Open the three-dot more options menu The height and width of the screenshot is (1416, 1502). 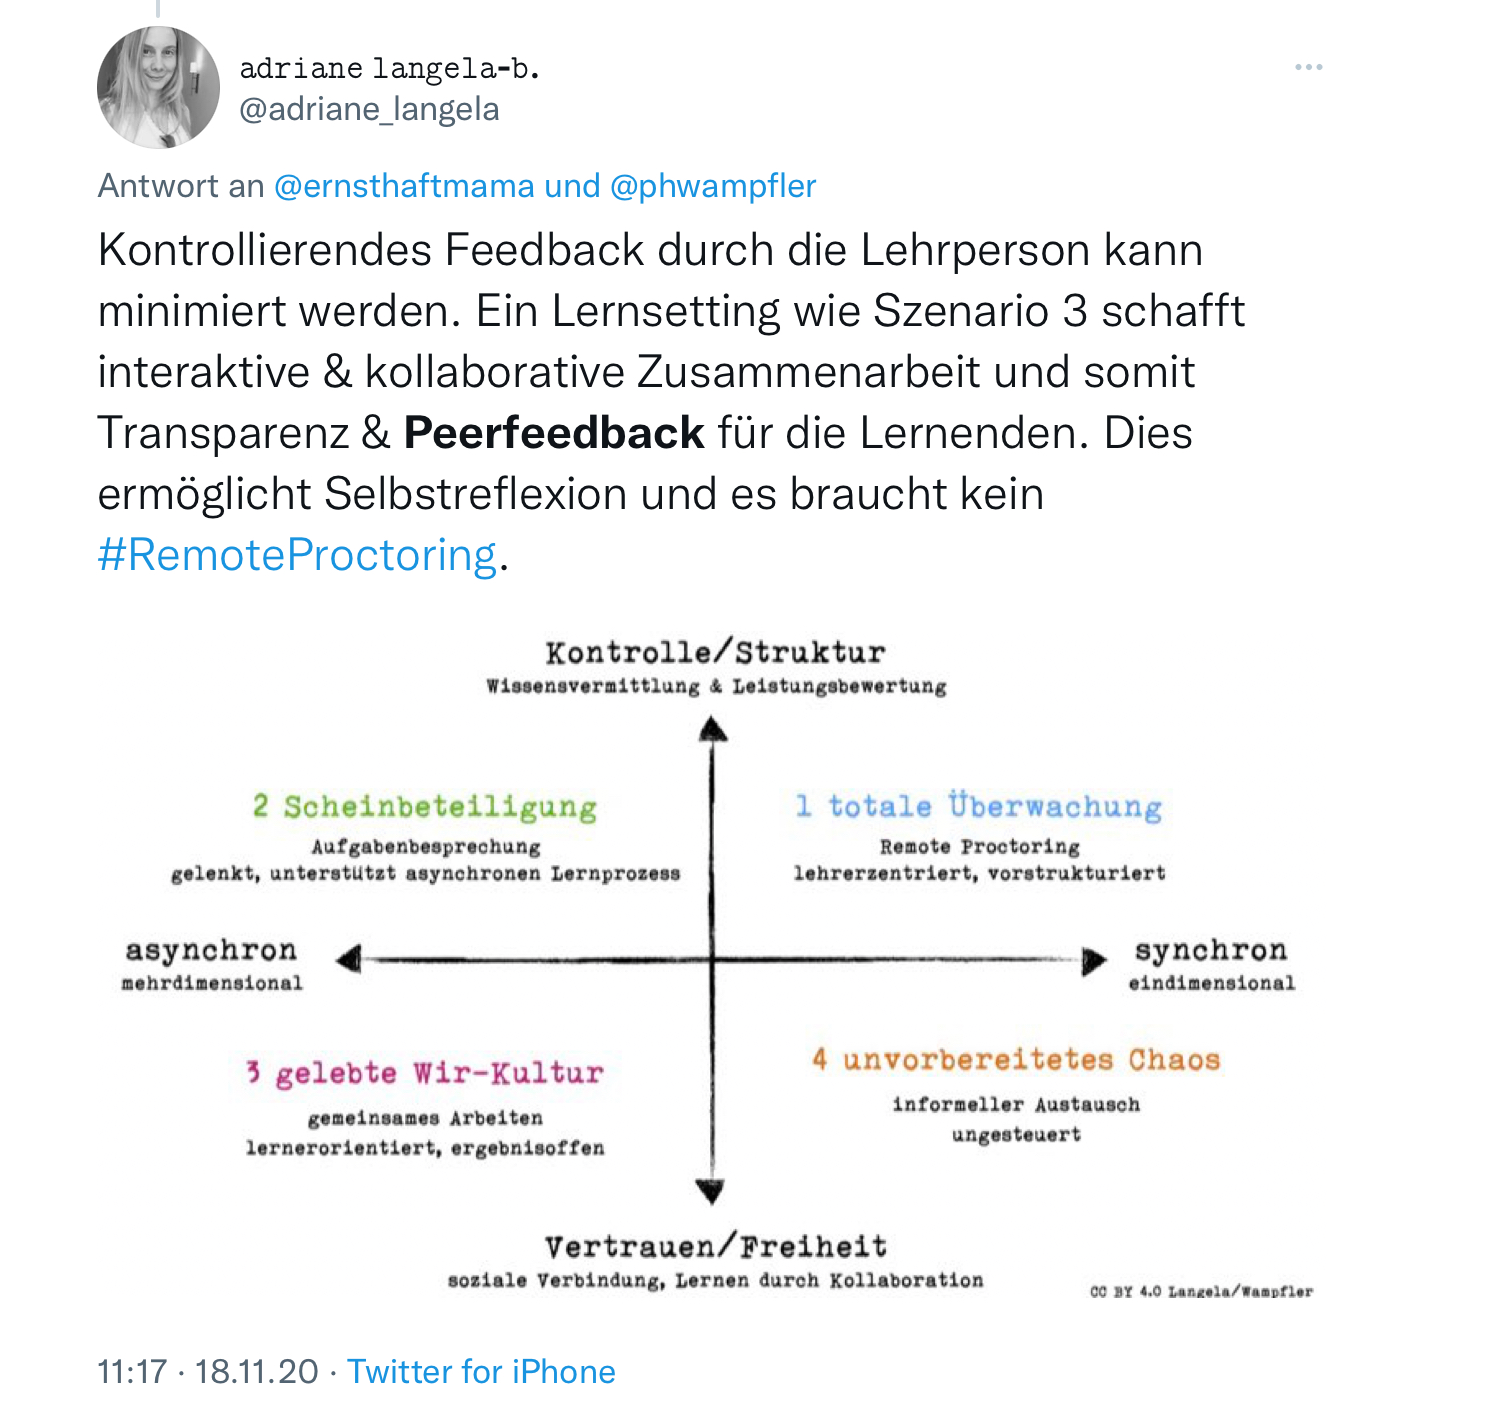(1308, 67)
